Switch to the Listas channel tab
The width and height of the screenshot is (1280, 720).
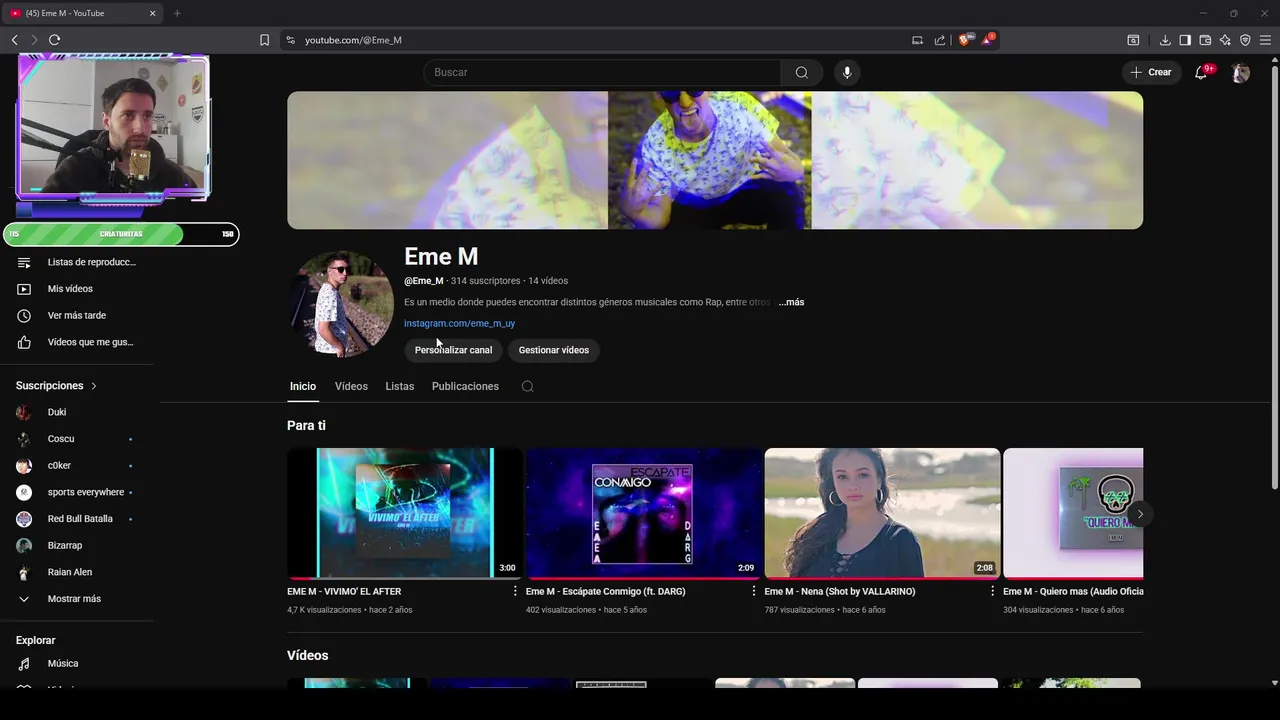click(399, 386)
